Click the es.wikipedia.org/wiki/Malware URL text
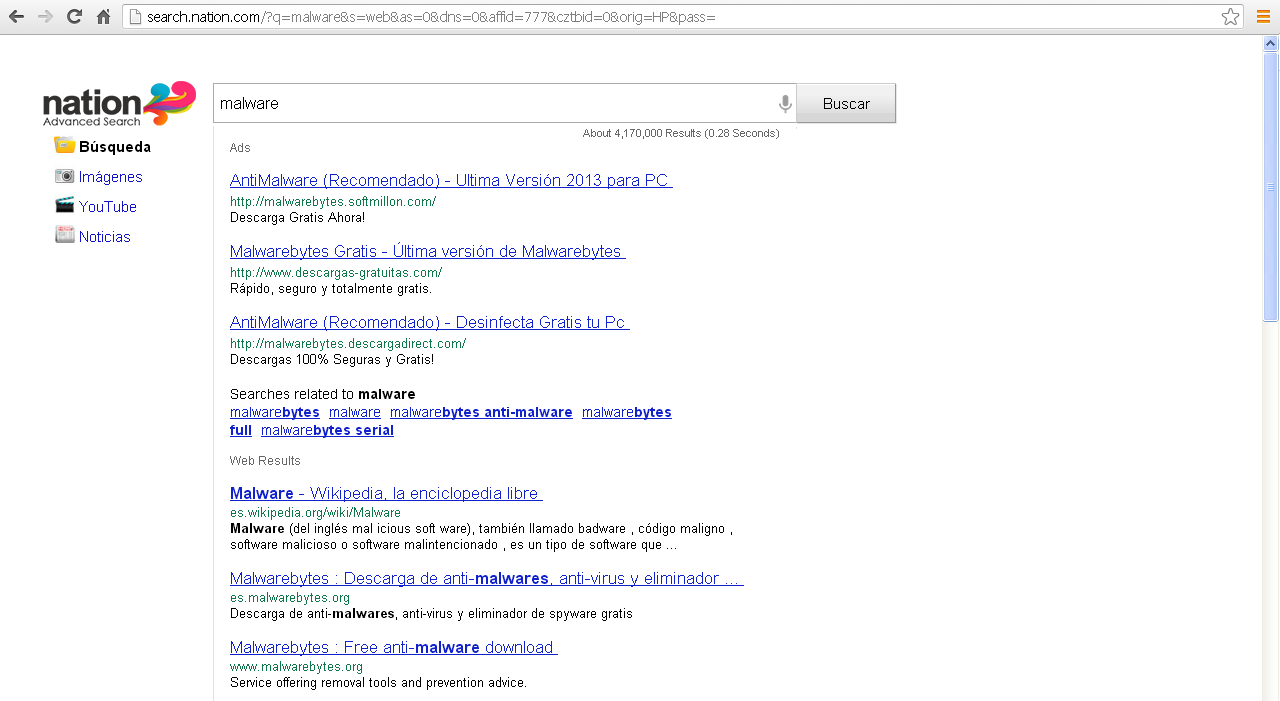Viewport: 1280px width, 701px height. pos(315,512)
